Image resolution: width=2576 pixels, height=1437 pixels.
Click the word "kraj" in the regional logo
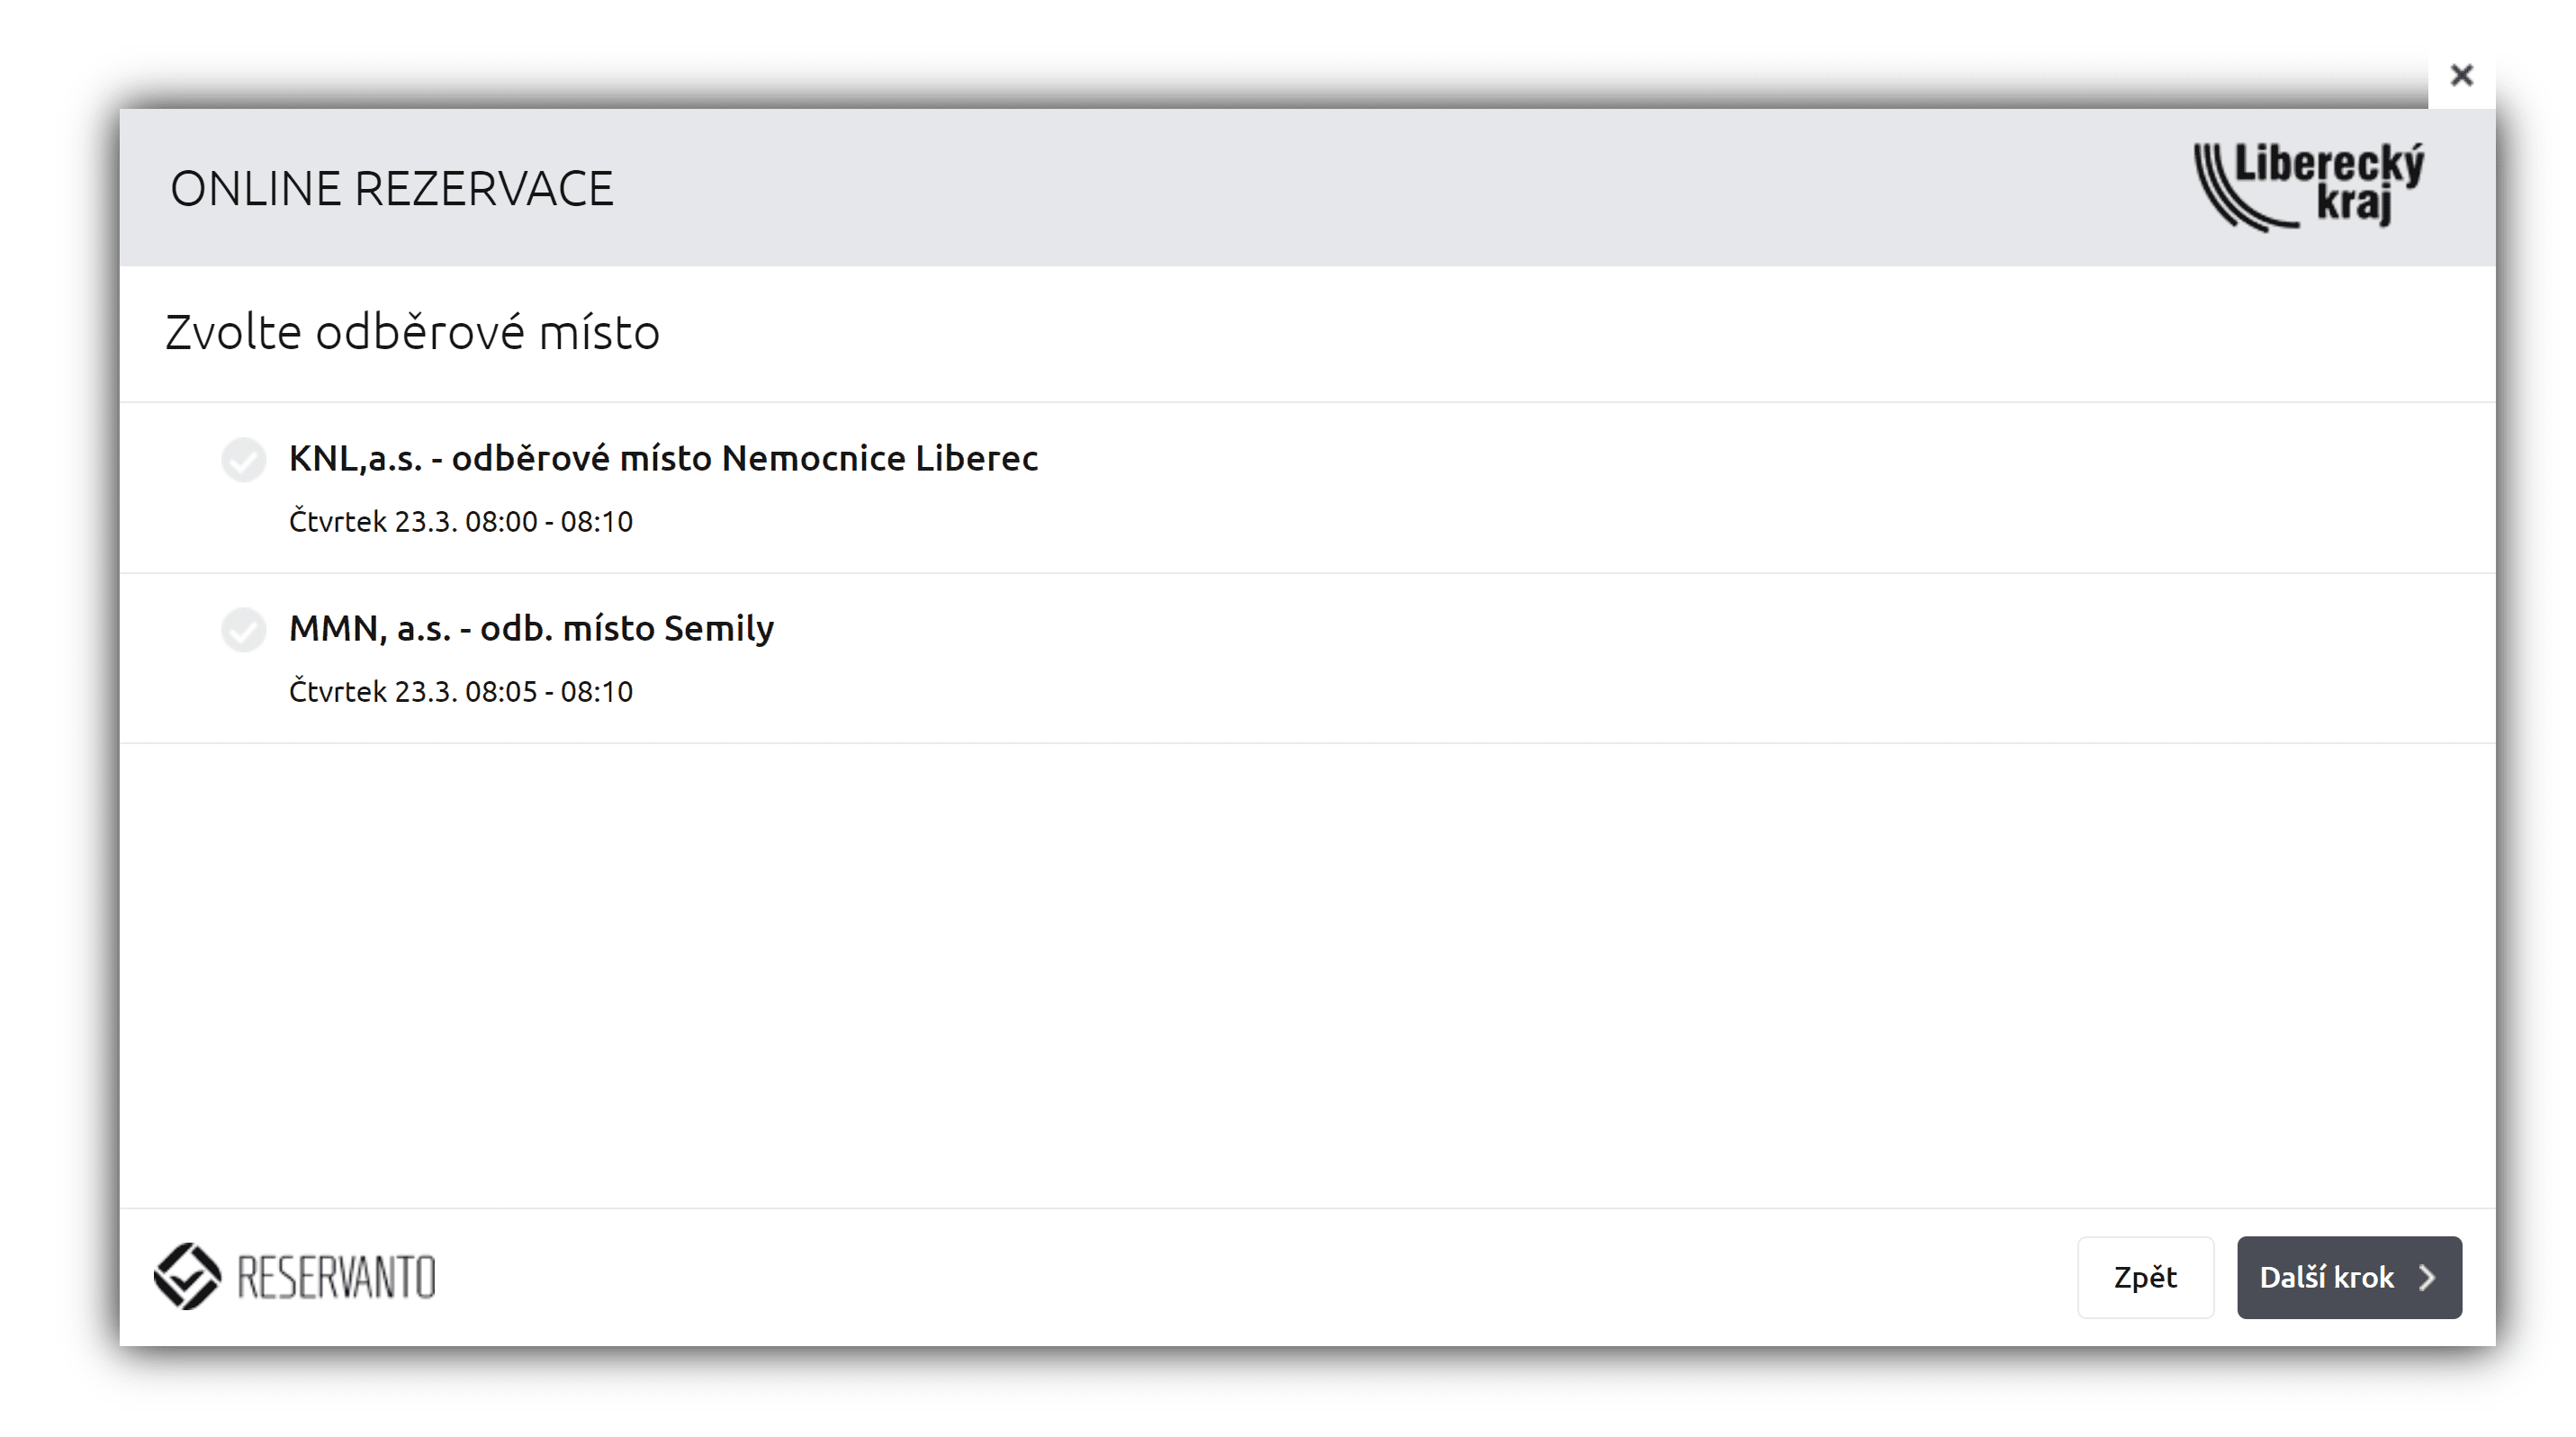2354,205
